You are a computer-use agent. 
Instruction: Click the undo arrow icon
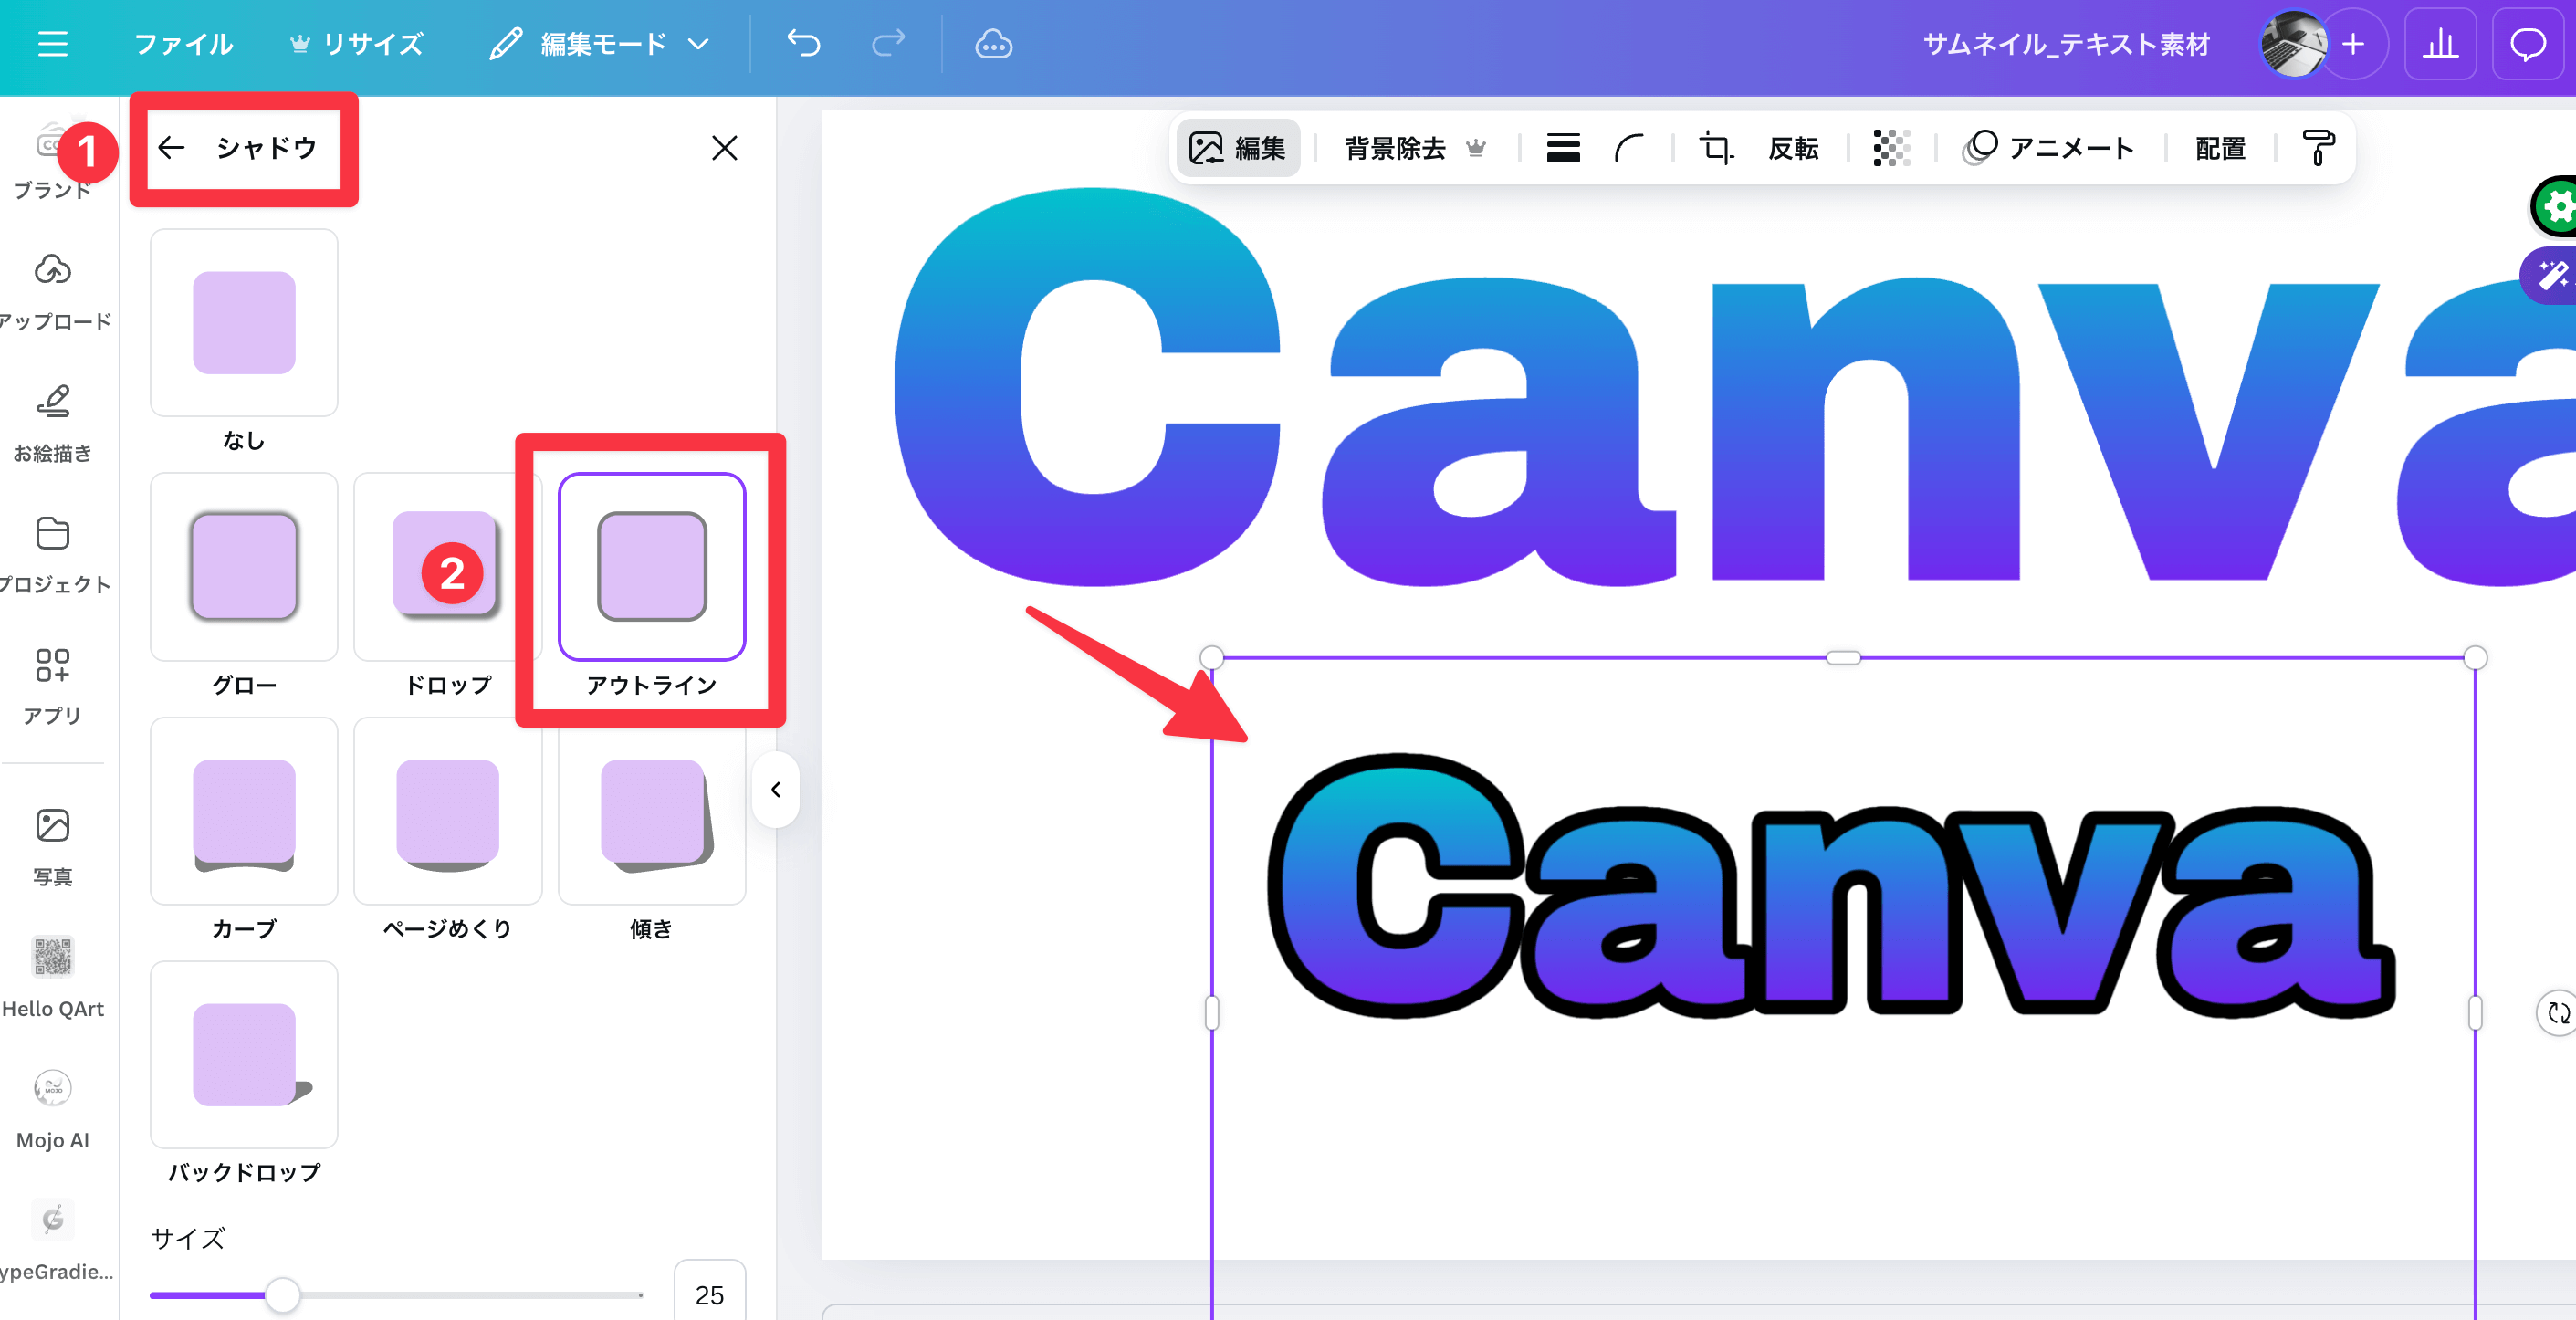pos(803,43)
